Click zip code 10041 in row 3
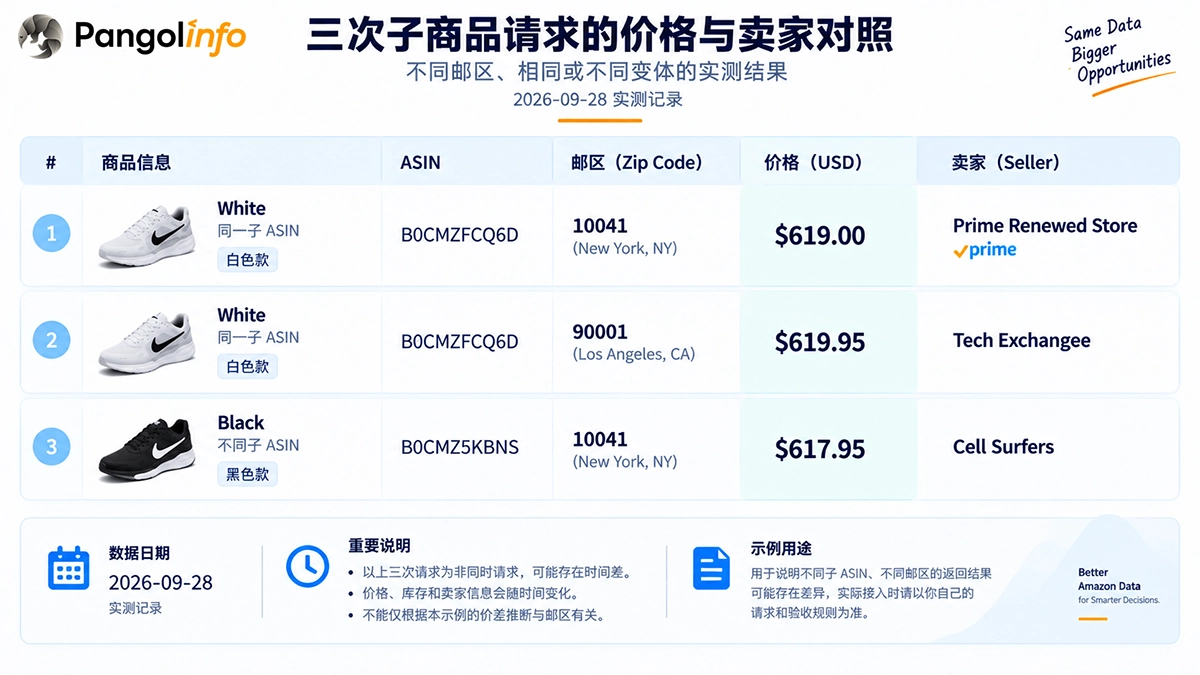 pos(600,439)
